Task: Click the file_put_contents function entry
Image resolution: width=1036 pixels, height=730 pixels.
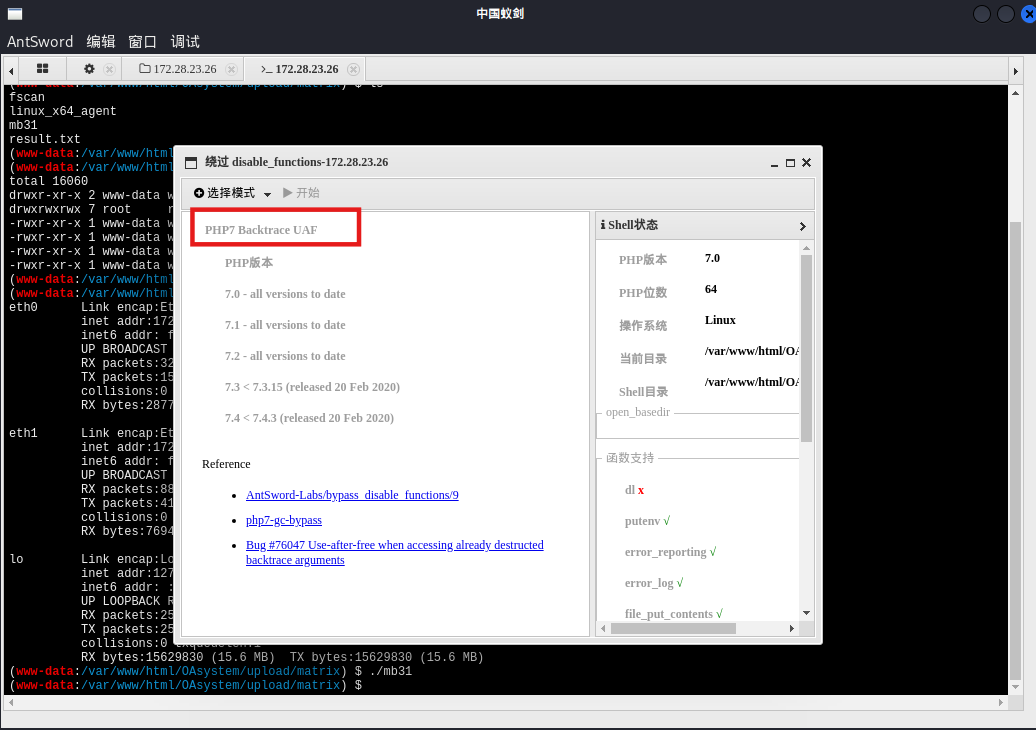Action: coord(674,614)
